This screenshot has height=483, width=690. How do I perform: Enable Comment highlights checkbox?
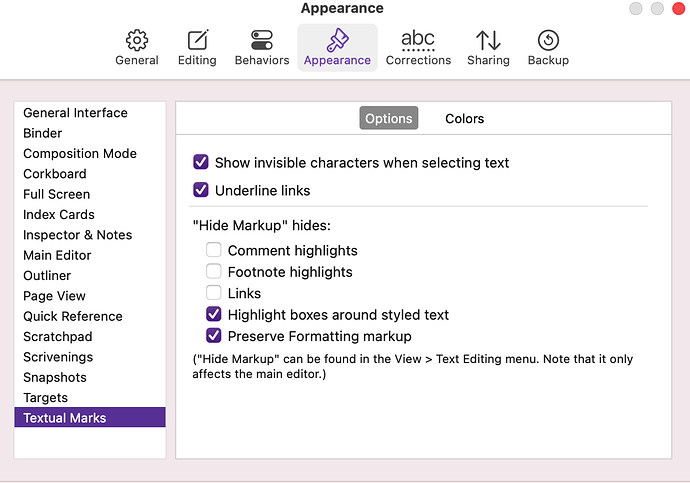tap(214, 251)
